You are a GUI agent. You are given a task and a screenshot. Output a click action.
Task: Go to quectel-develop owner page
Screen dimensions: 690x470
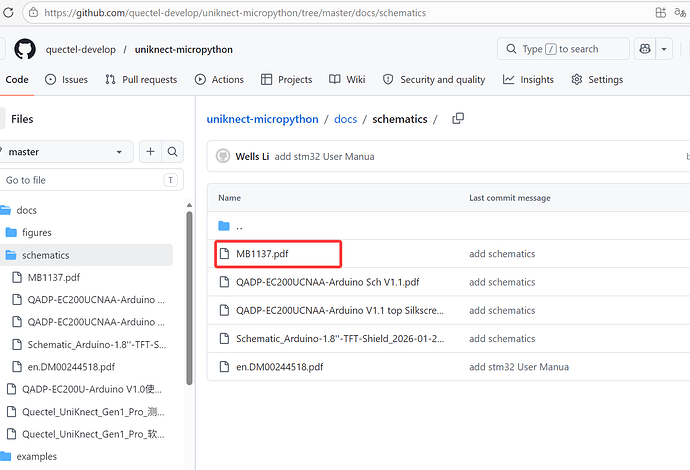point(81,49)
